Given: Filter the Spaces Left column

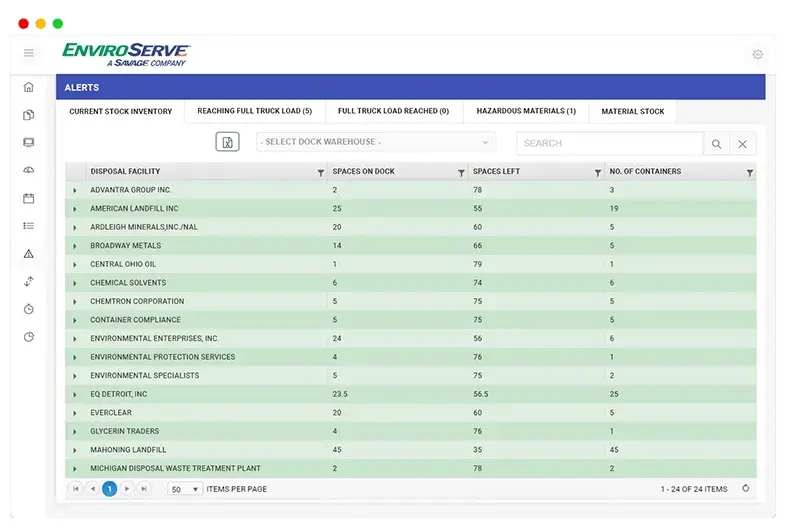Looking at the screenshot, I should (x=598, y=172).
